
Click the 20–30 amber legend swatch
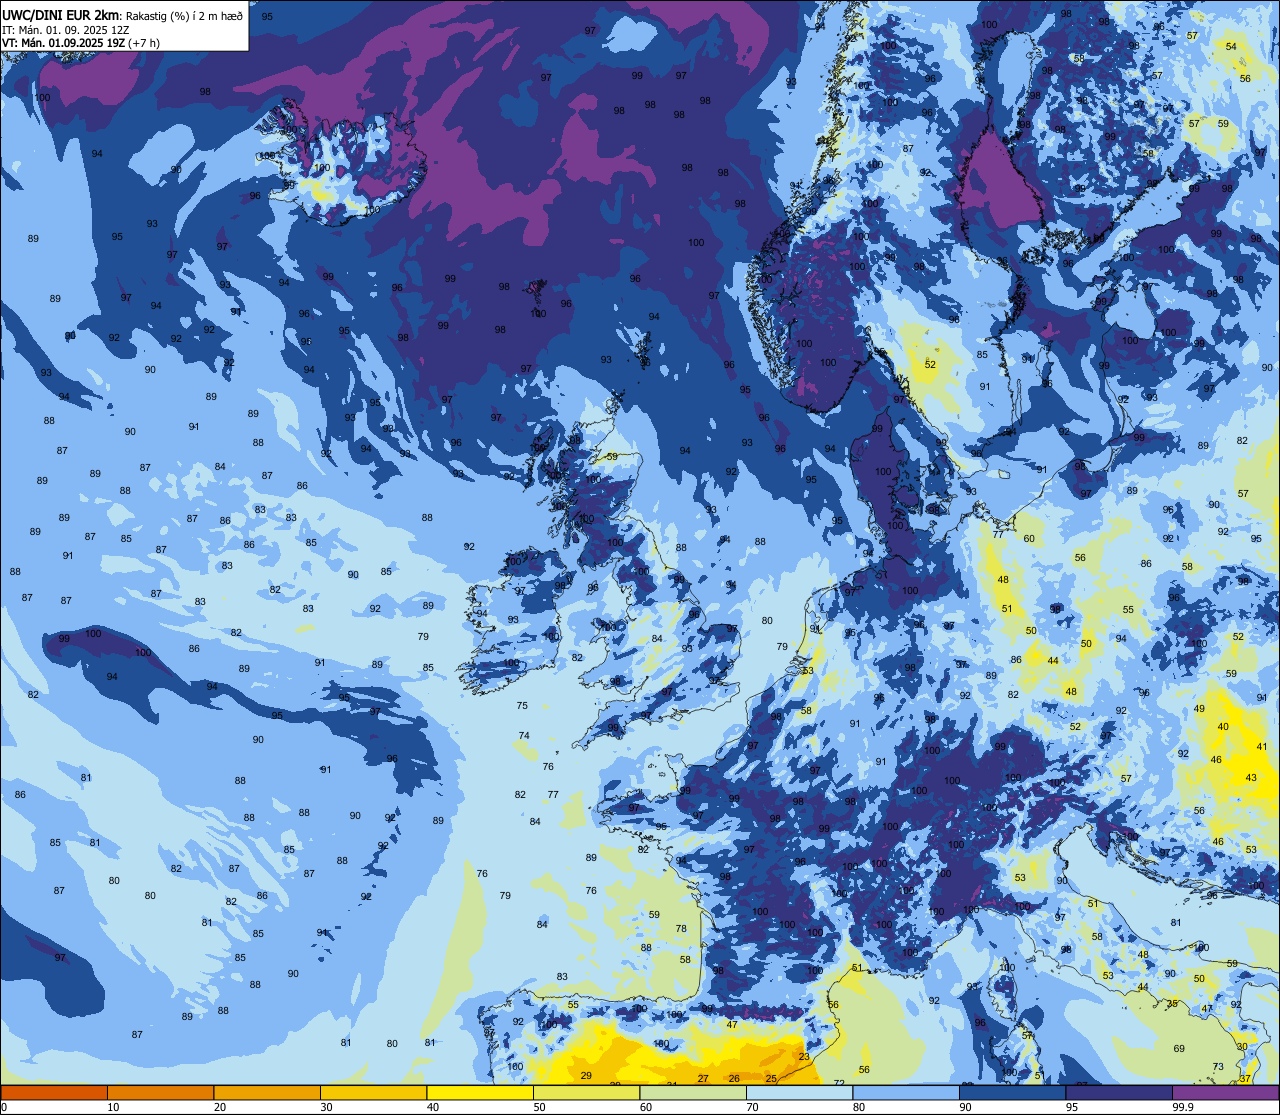point(267,1092)
